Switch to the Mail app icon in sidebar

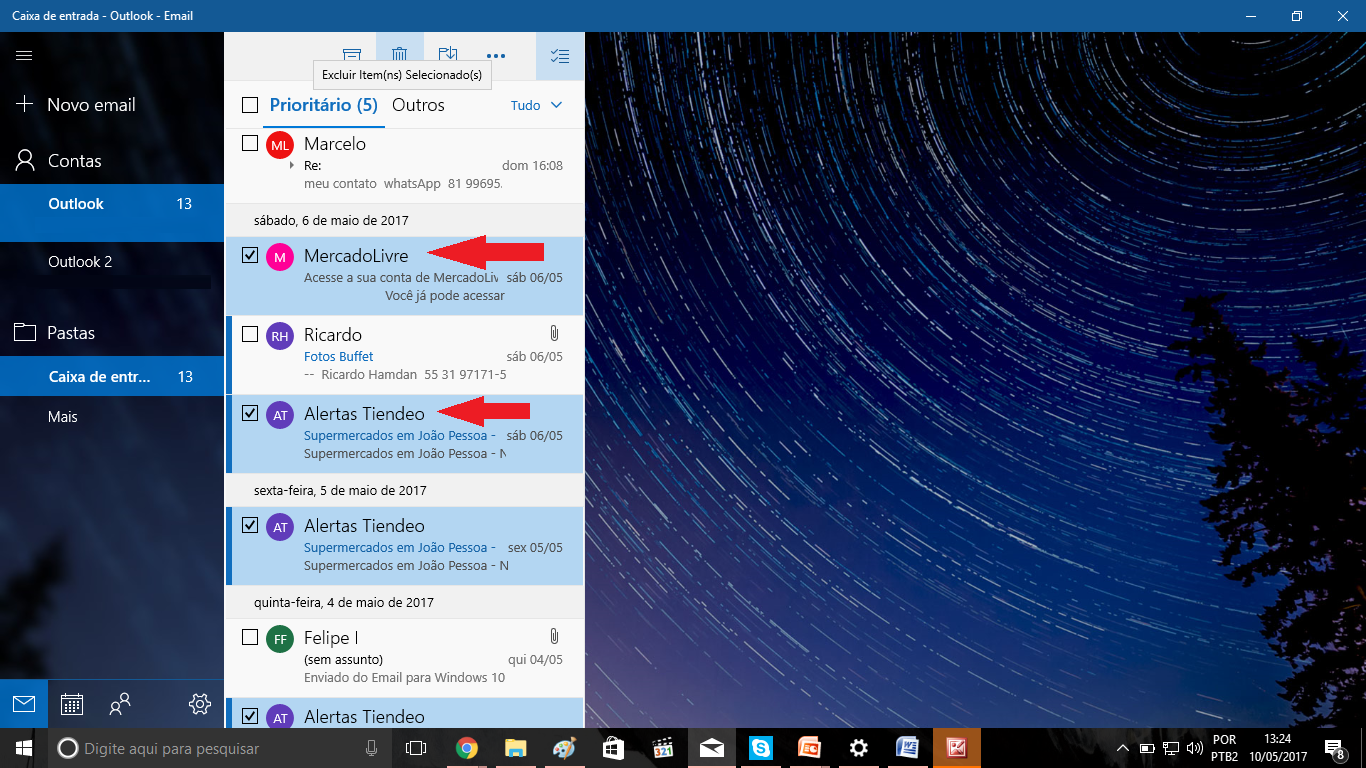[24, 704]
